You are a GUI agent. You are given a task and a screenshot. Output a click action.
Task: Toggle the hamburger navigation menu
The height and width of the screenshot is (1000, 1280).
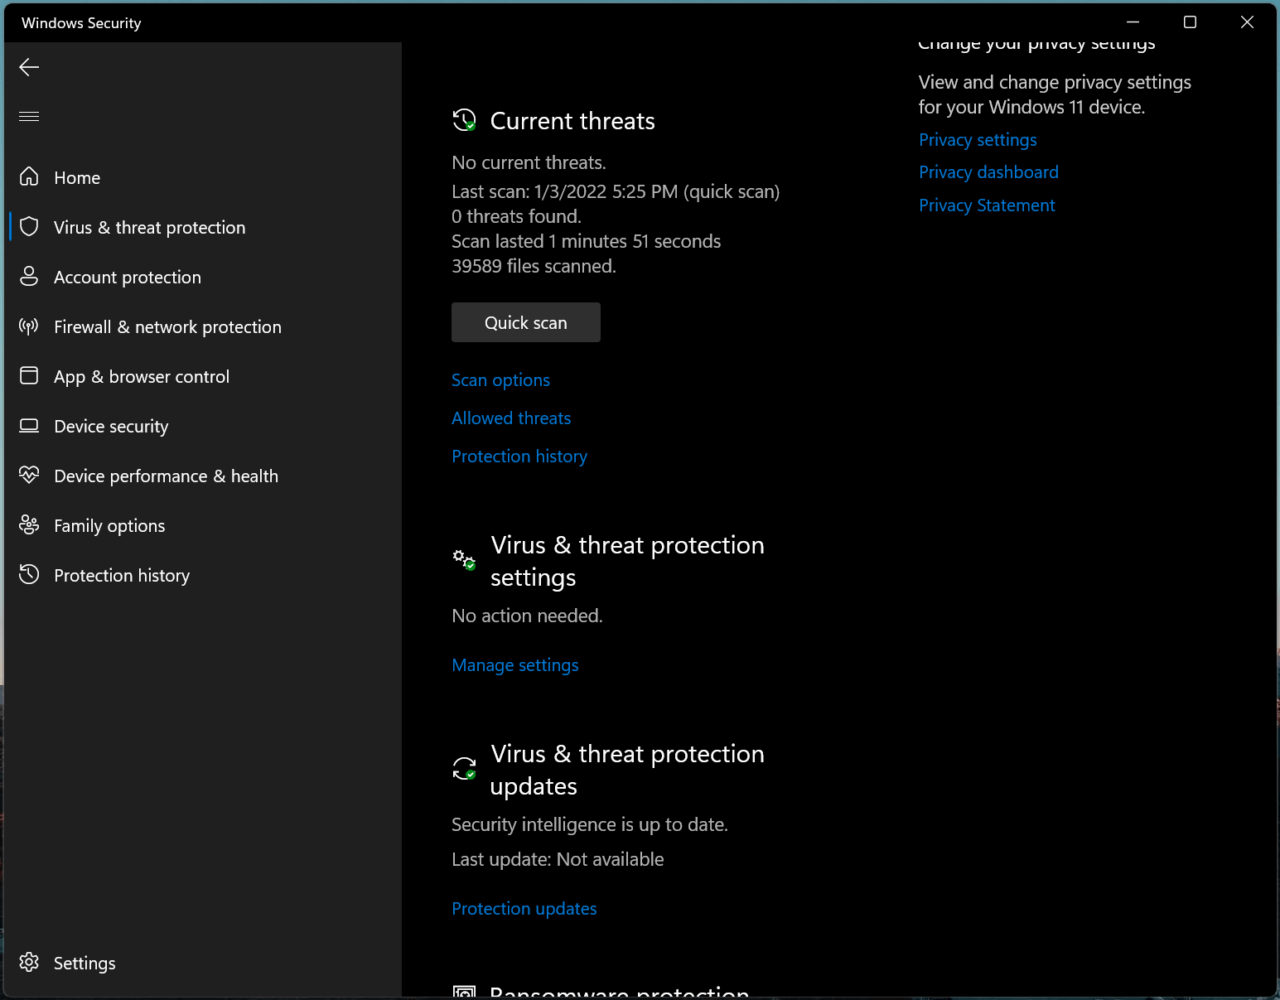[29, 116]
